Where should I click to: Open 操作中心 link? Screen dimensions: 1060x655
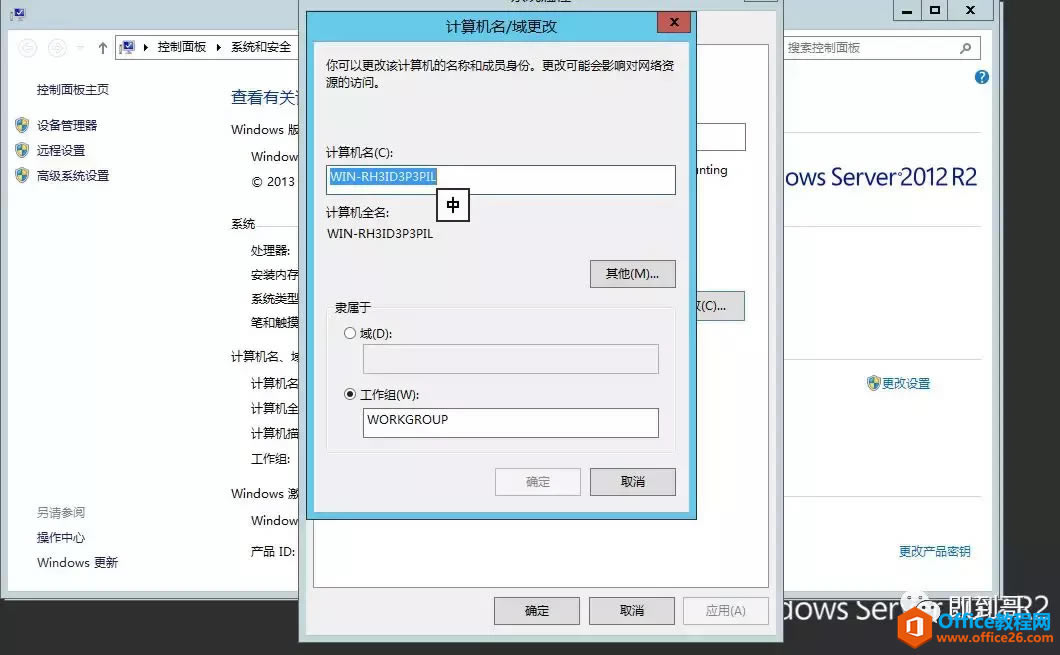pos(61,537)
